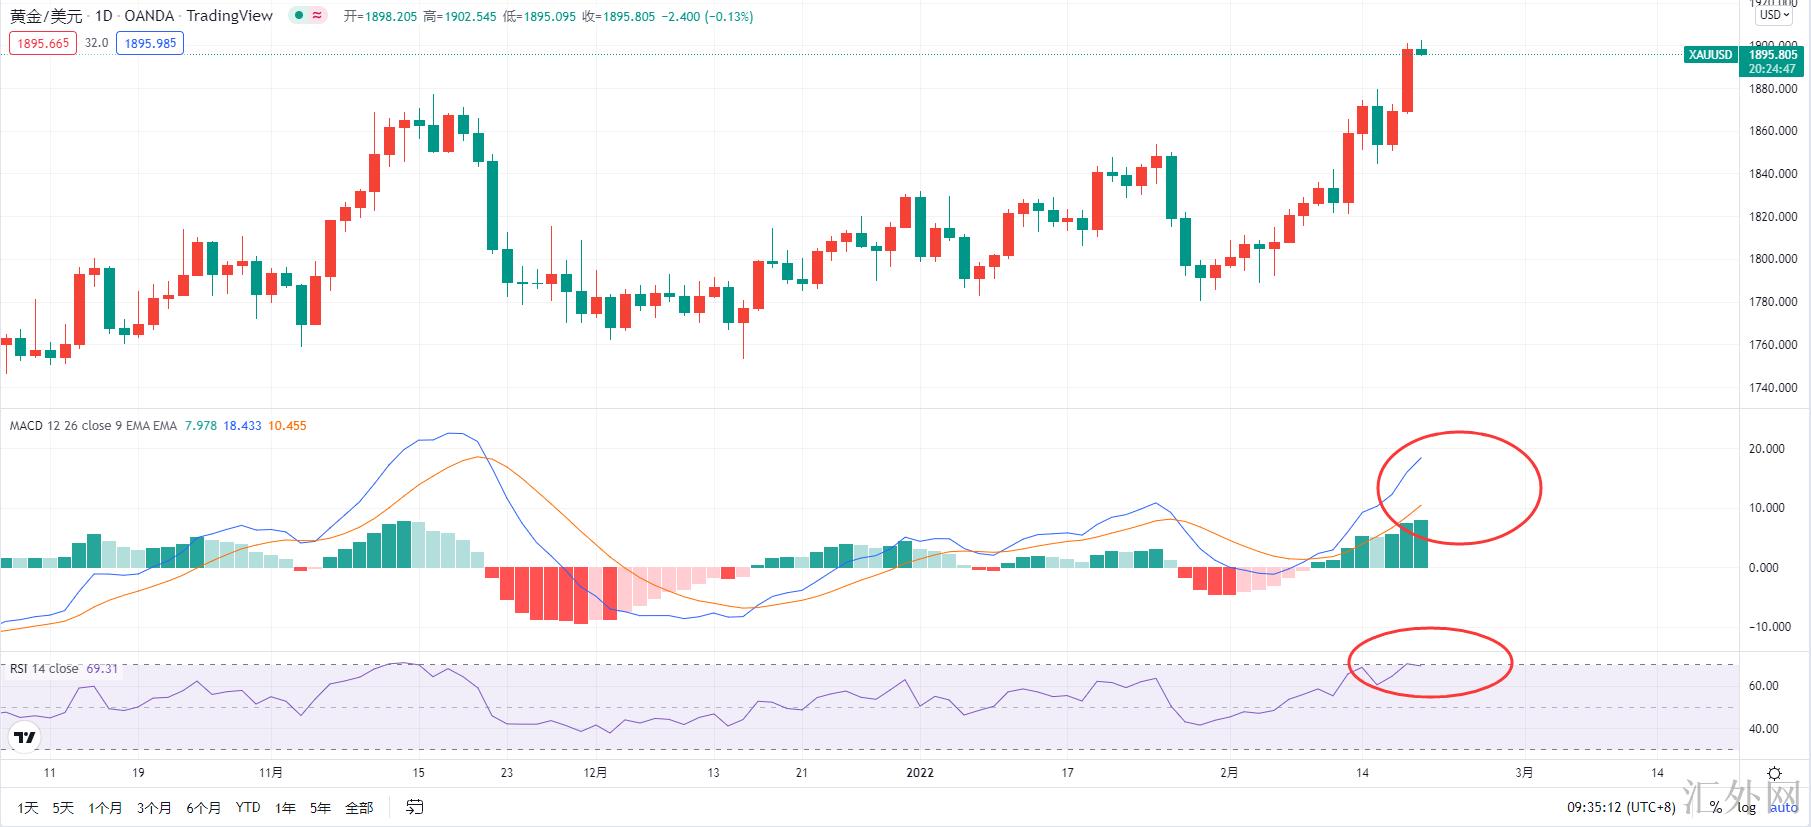
Task: Click the sell price 1895.665 button
Action: [x=43, y=43]
